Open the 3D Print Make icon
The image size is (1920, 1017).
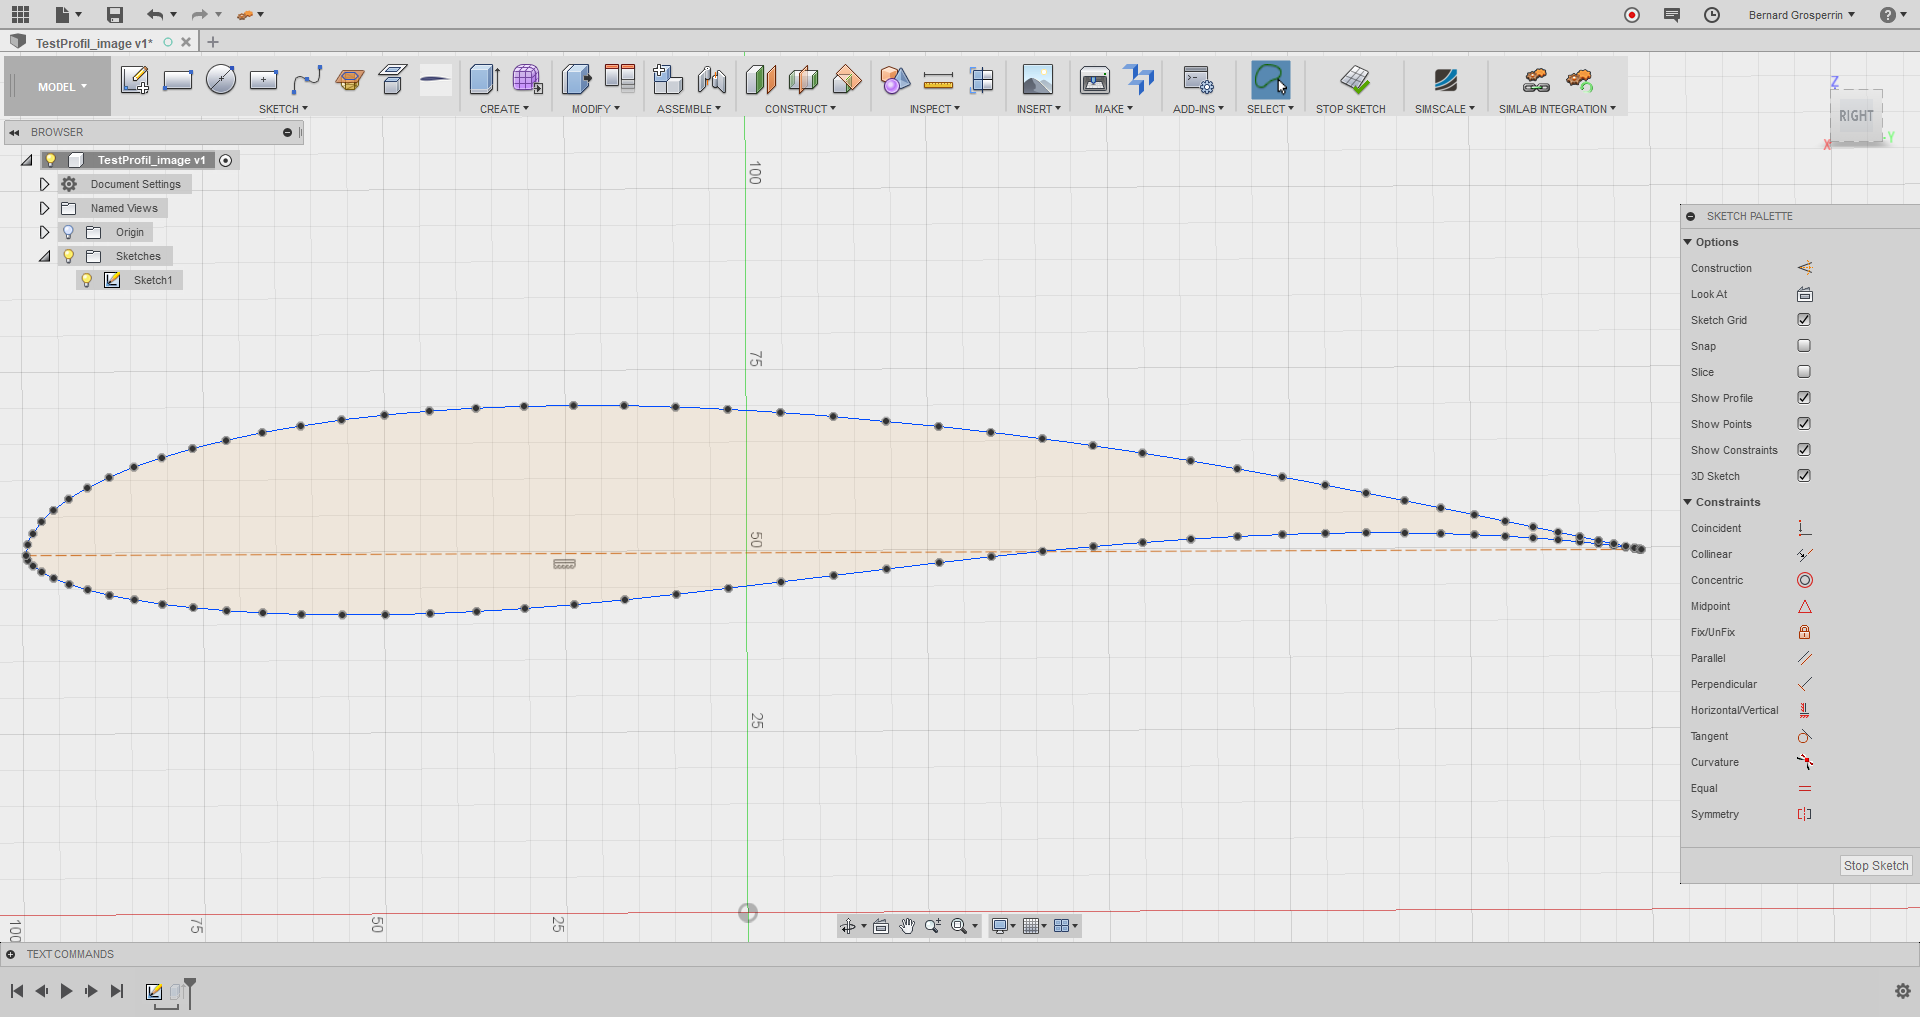point(1095,80)
